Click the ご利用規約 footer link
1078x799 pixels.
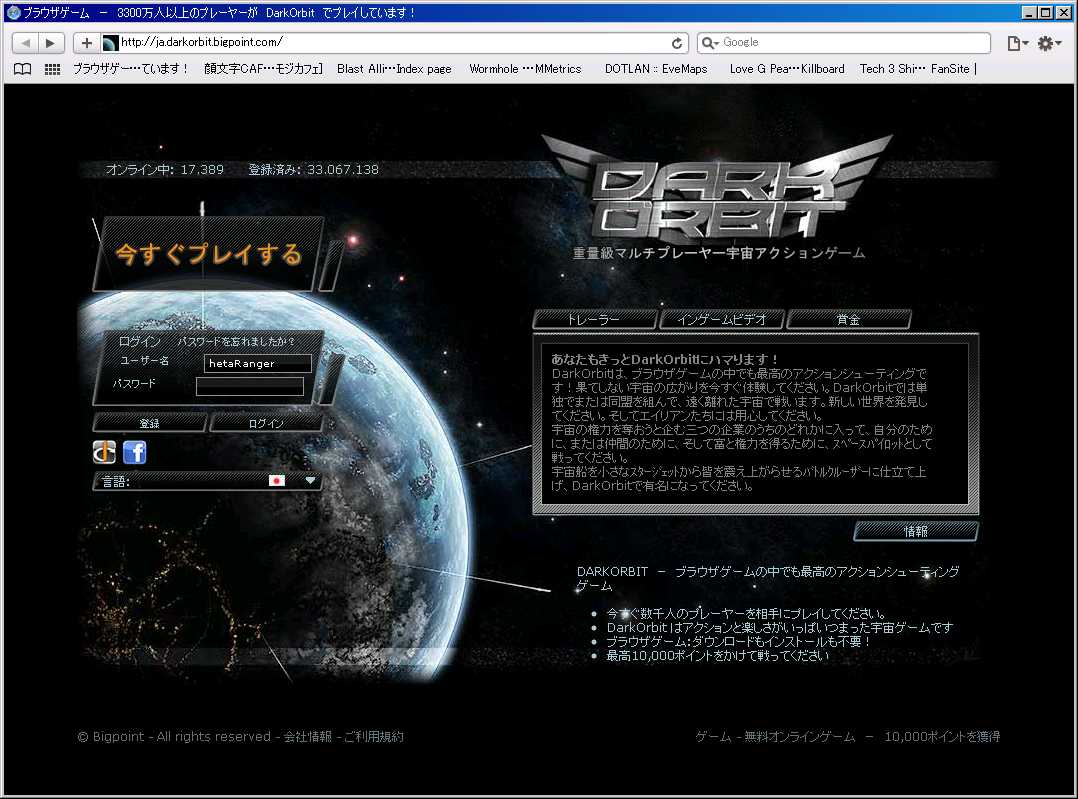373,736
